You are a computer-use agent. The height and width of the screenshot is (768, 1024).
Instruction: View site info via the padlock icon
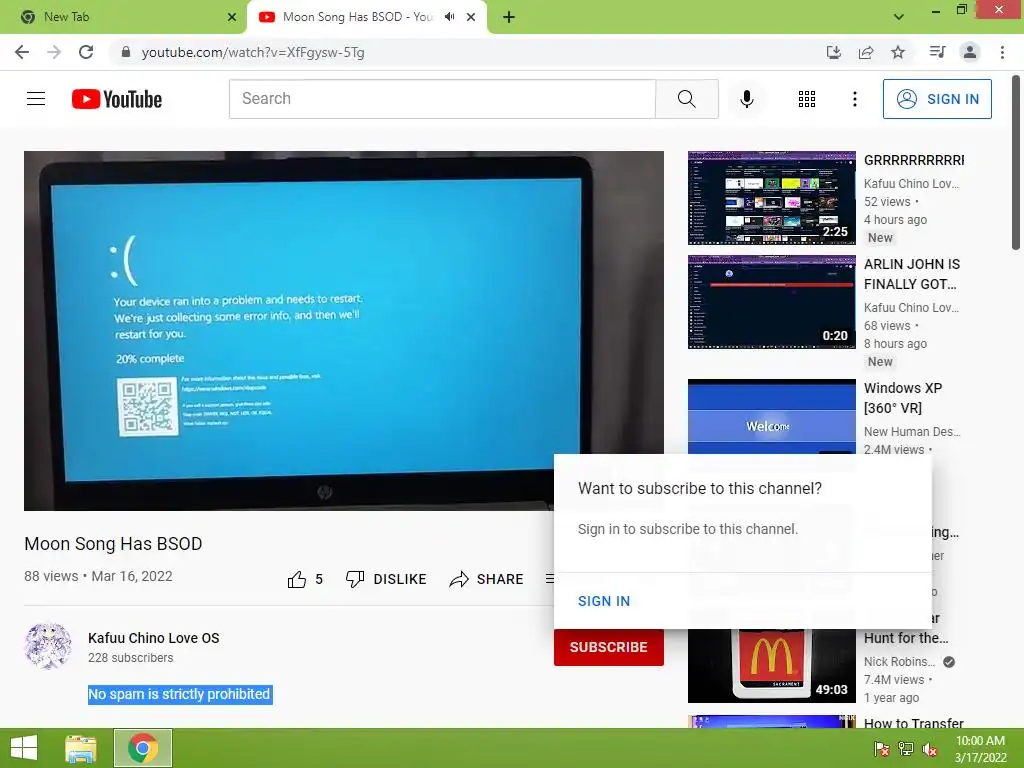(x=126, y=52)
